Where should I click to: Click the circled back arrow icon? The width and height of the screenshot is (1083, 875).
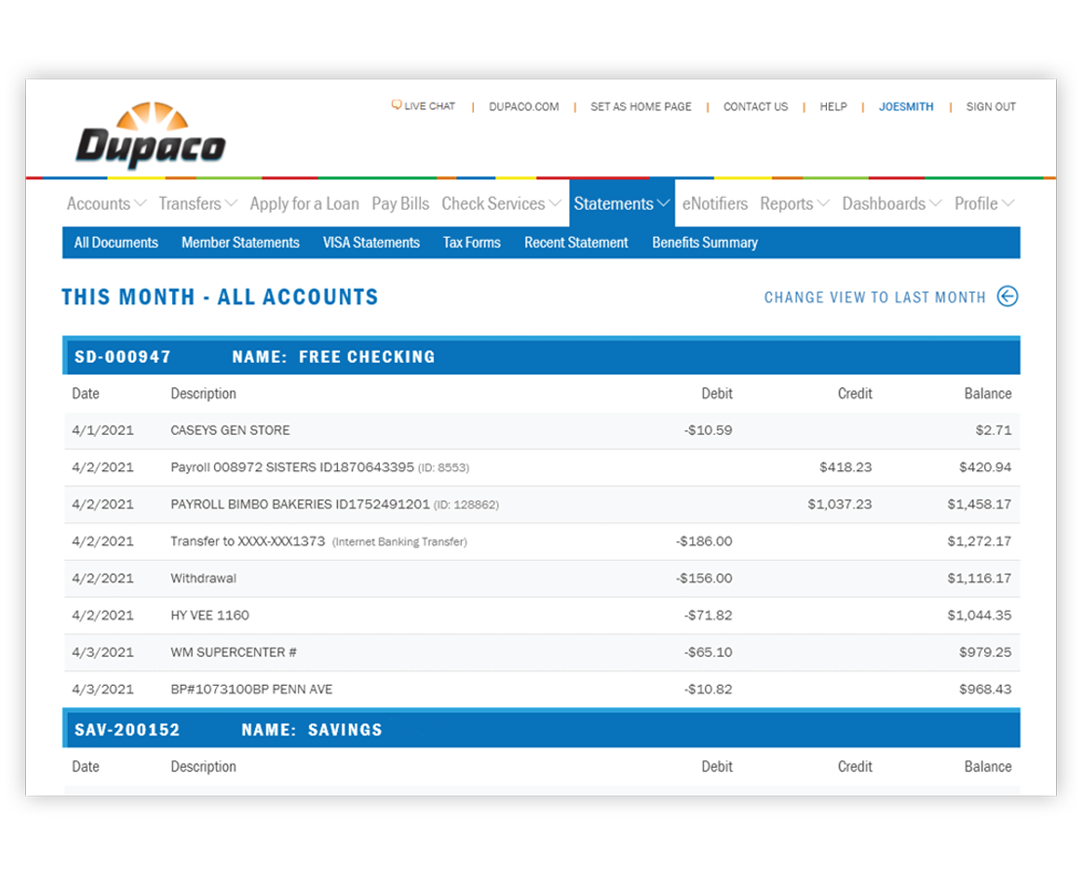(x=1008, y=296)
